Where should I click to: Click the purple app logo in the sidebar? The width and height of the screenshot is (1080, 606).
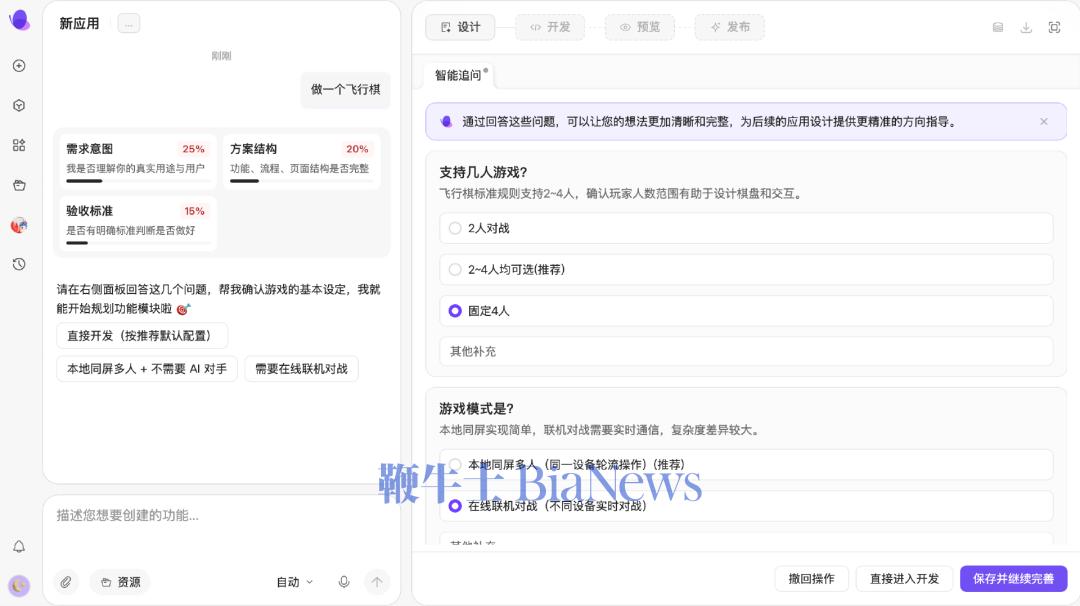(x=19, y=20)
